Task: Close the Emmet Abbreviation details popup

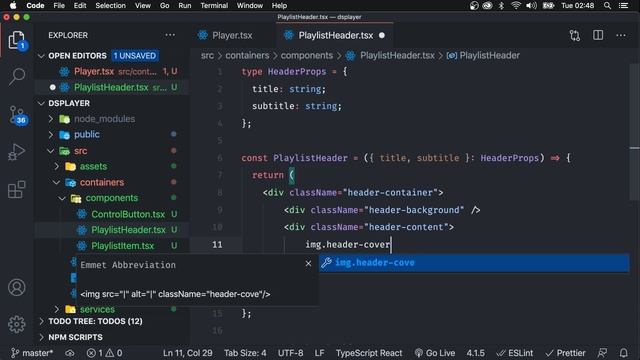Action: pyautogui.click(x=308, y=264)
